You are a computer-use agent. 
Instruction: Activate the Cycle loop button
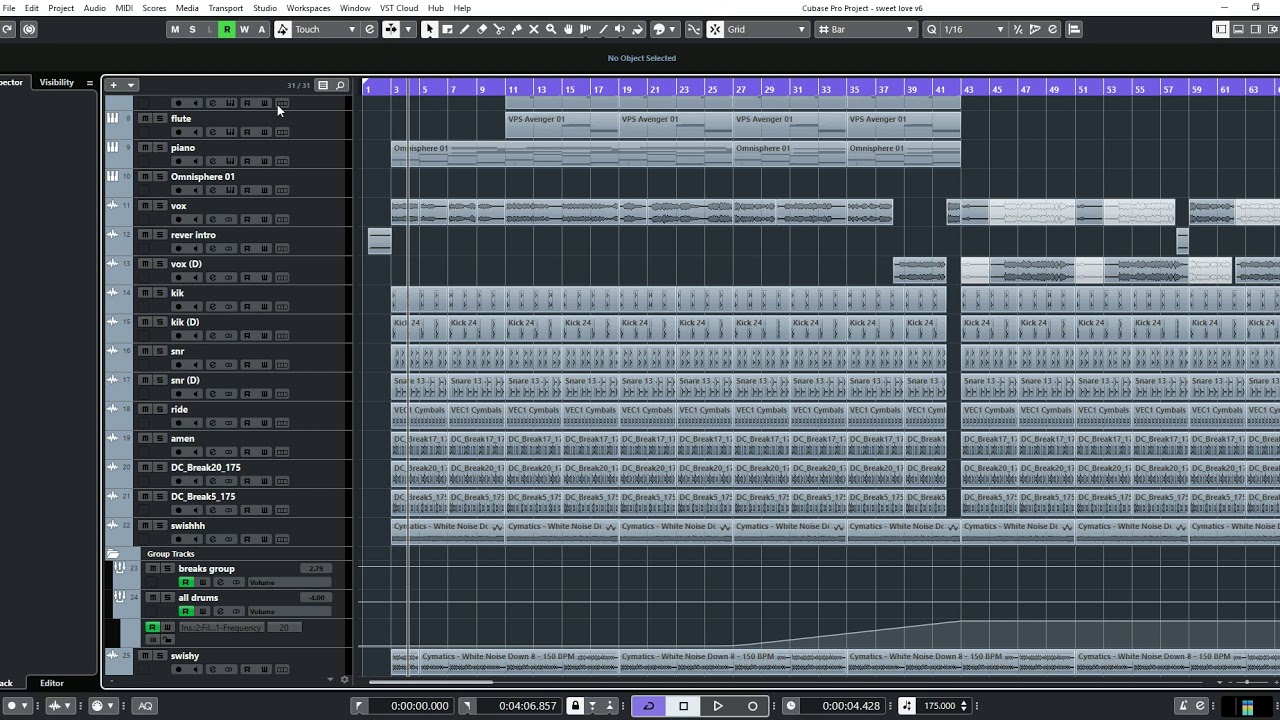tap(648, 705)
